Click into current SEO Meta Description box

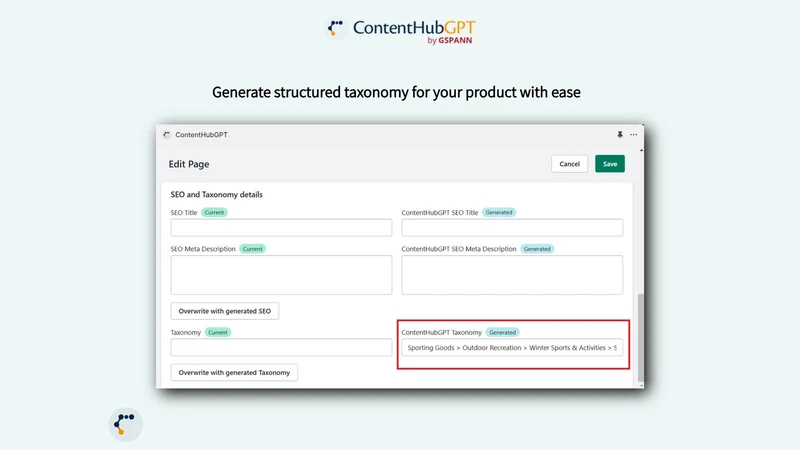pyautogui.click(x=281, y=275)
